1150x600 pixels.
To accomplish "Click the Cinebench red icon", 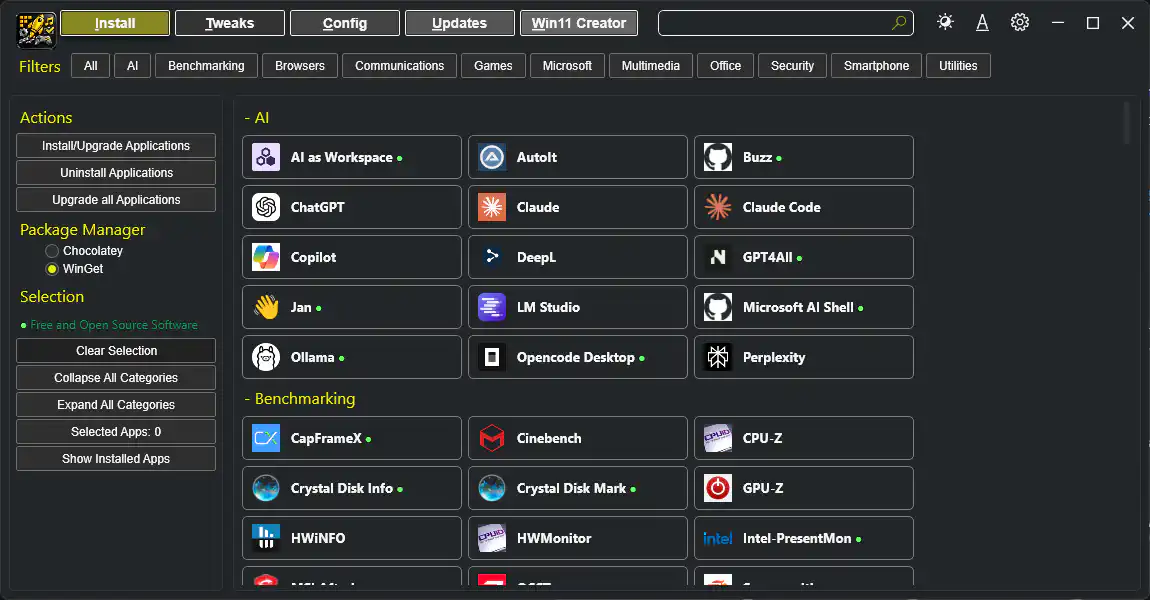I will point(491,438).
